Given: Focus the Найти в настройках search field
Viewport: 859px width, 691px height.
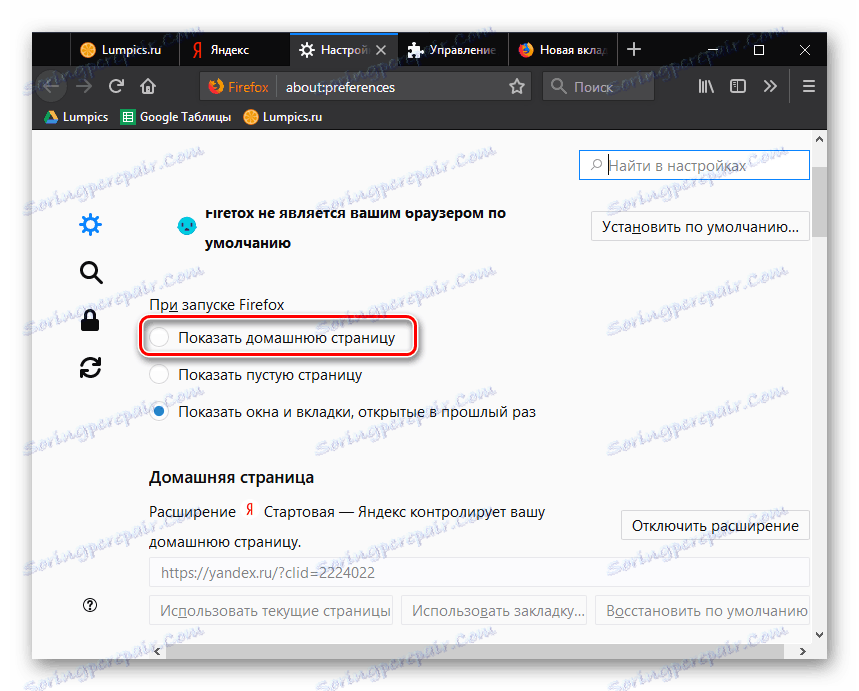Looking at the screenshot, I should click(694, 165).
